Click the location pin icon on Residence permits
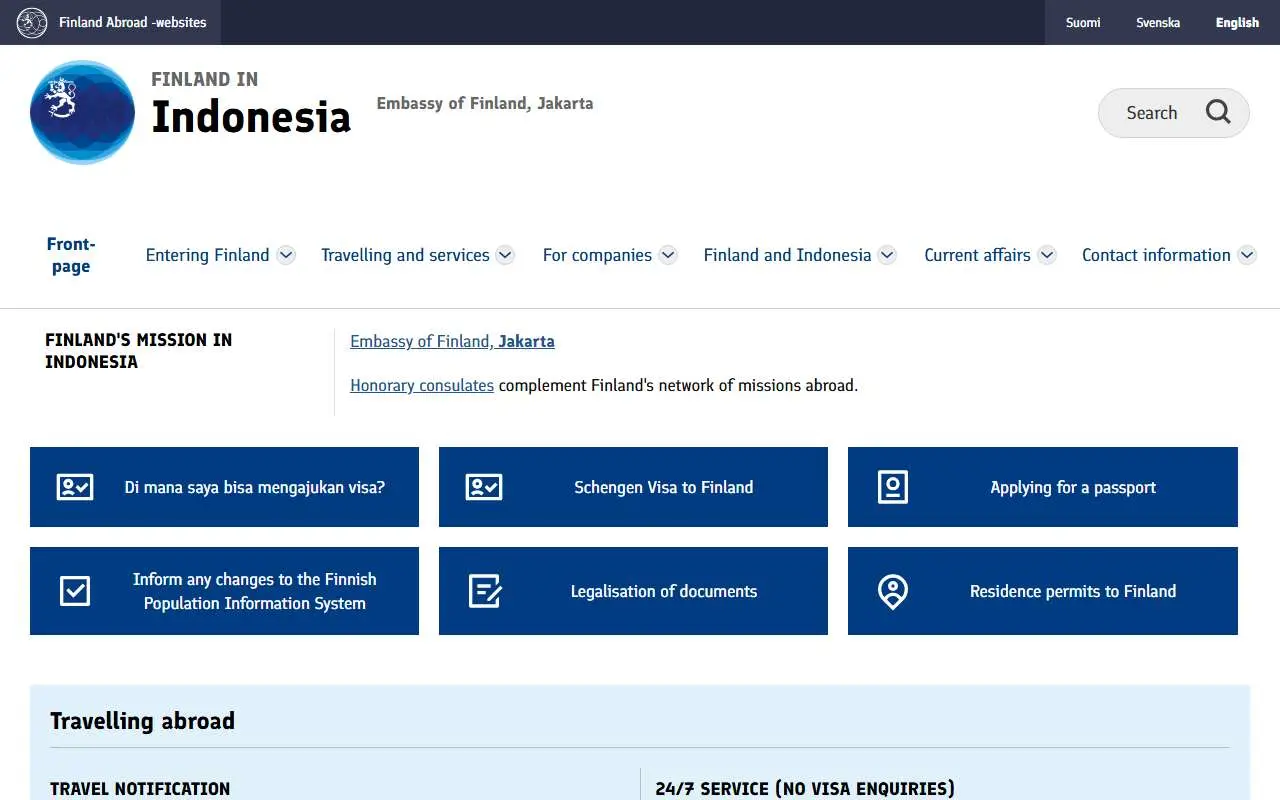Screen dimensions: 1280x800 (893, 591)
